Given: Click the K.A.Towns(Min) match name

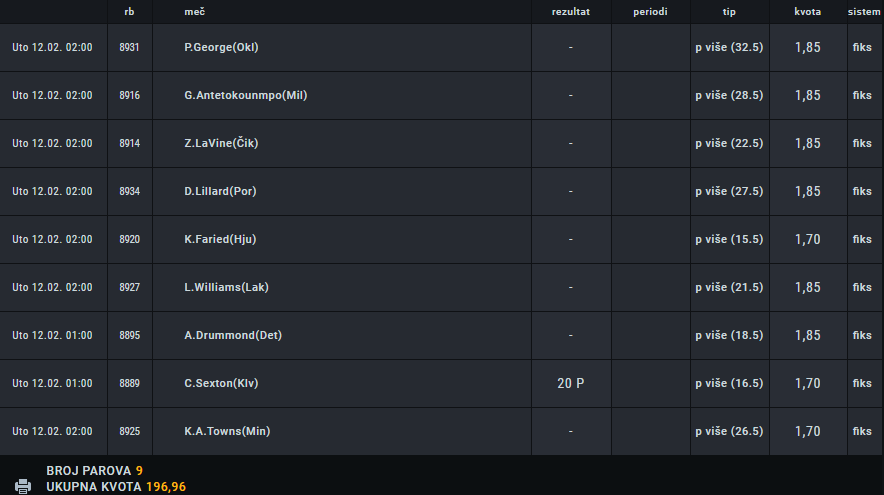Looking at the screenshot, I should [227, 431].
